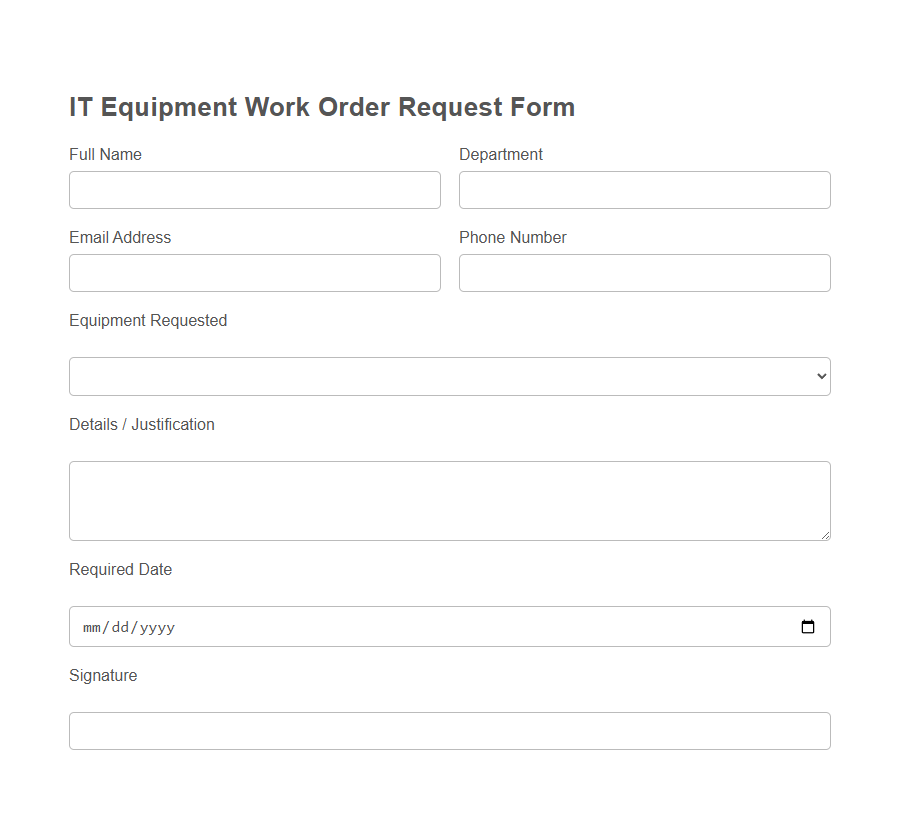Image resolution: width=900 pixels, height=822 pixels.
Task: Click the Signature label text
Action: tap(103, 675)
